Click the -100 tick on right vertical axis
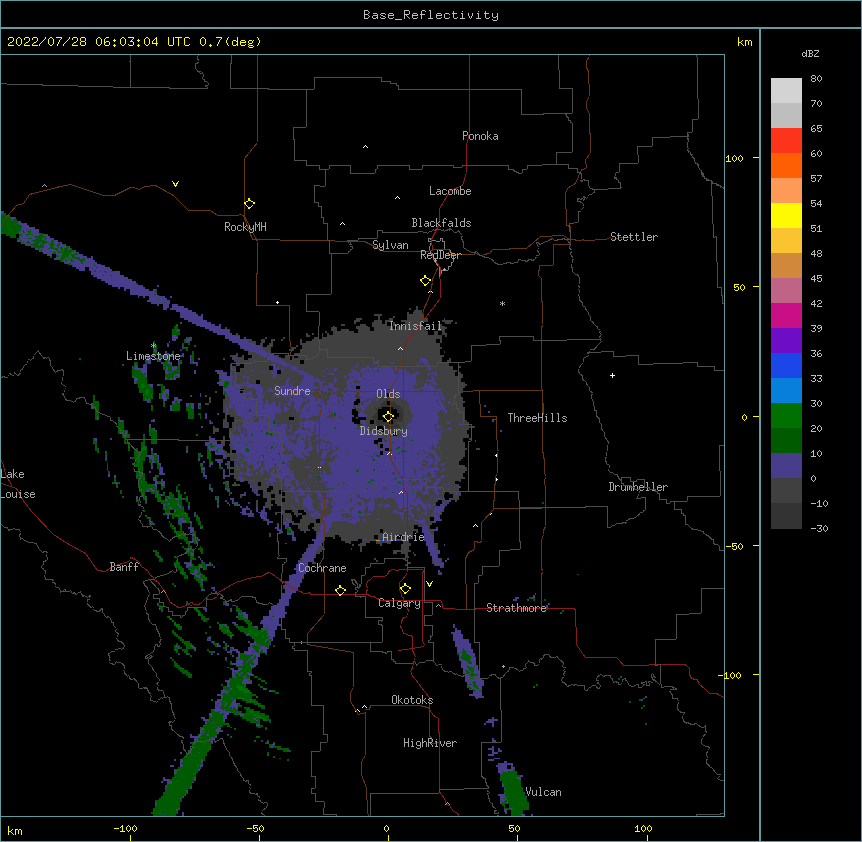 (731, 675)
